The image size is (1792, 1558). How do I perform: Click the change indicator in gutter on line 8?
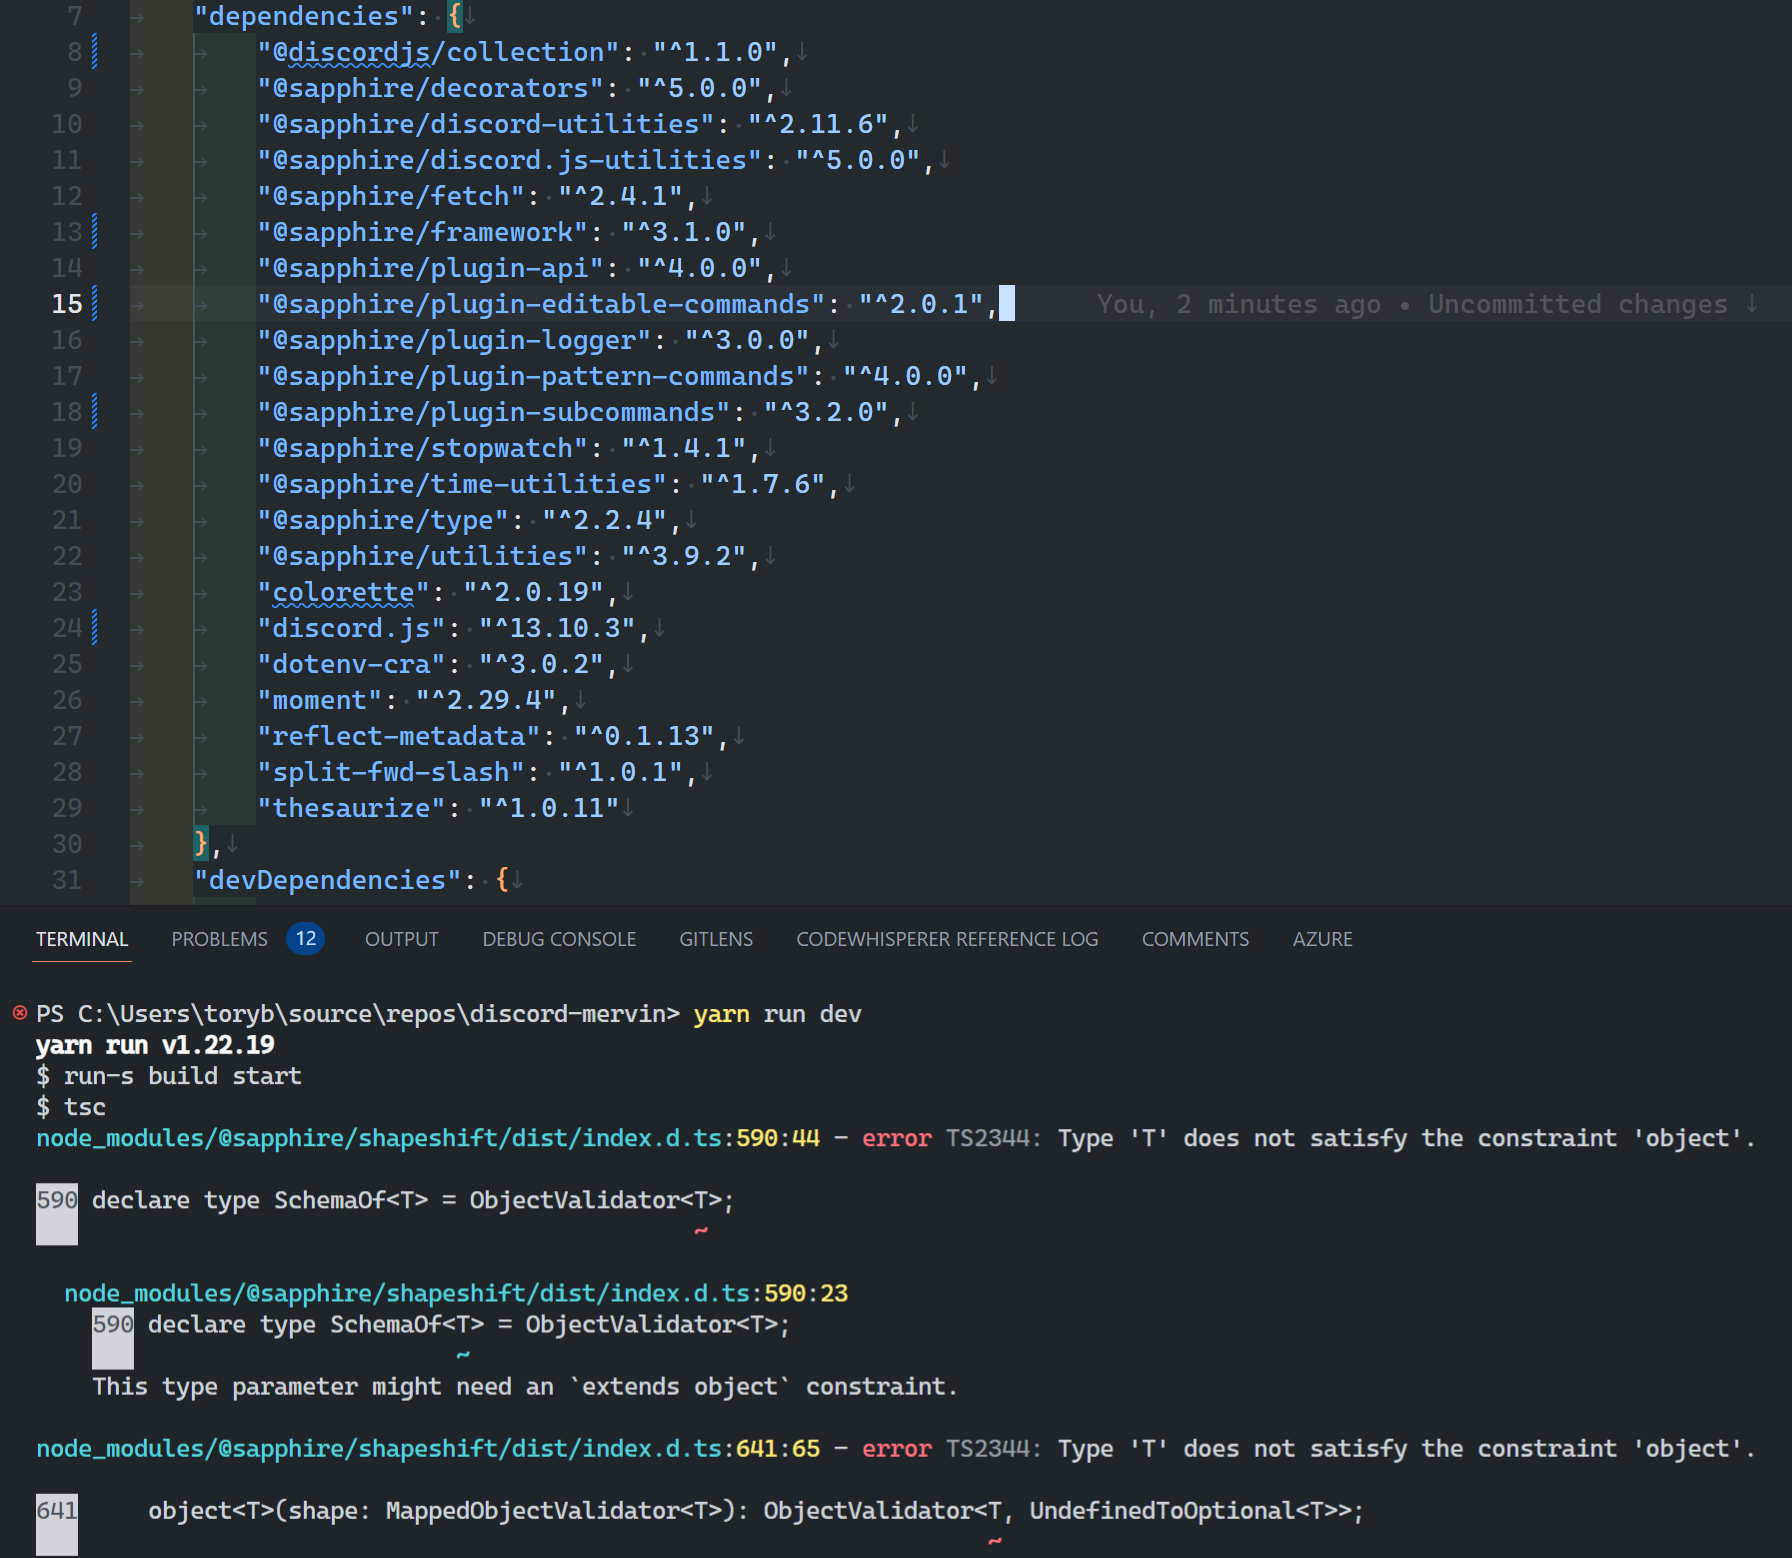tap(92, 51)
